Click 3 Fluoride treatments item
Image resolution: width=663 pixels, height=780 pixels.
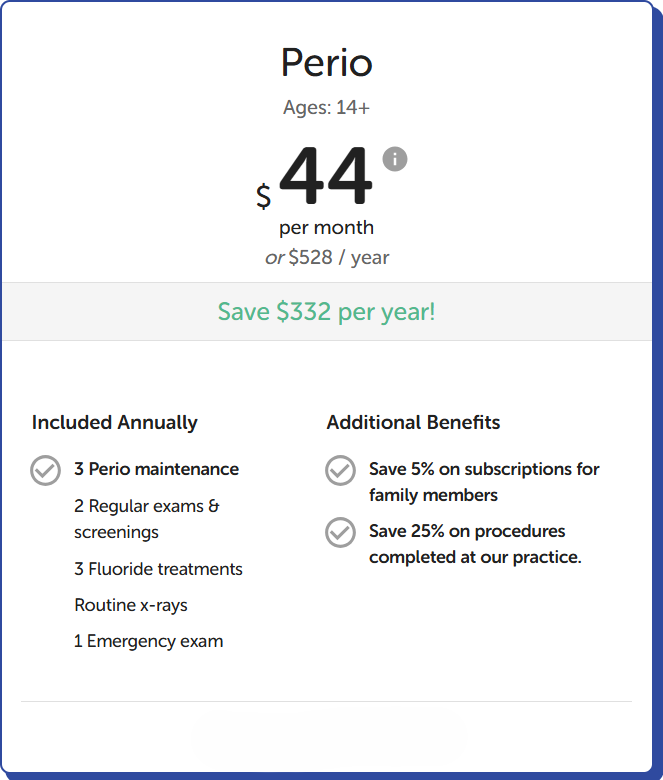pyautogui.click(x=158, y=569)
